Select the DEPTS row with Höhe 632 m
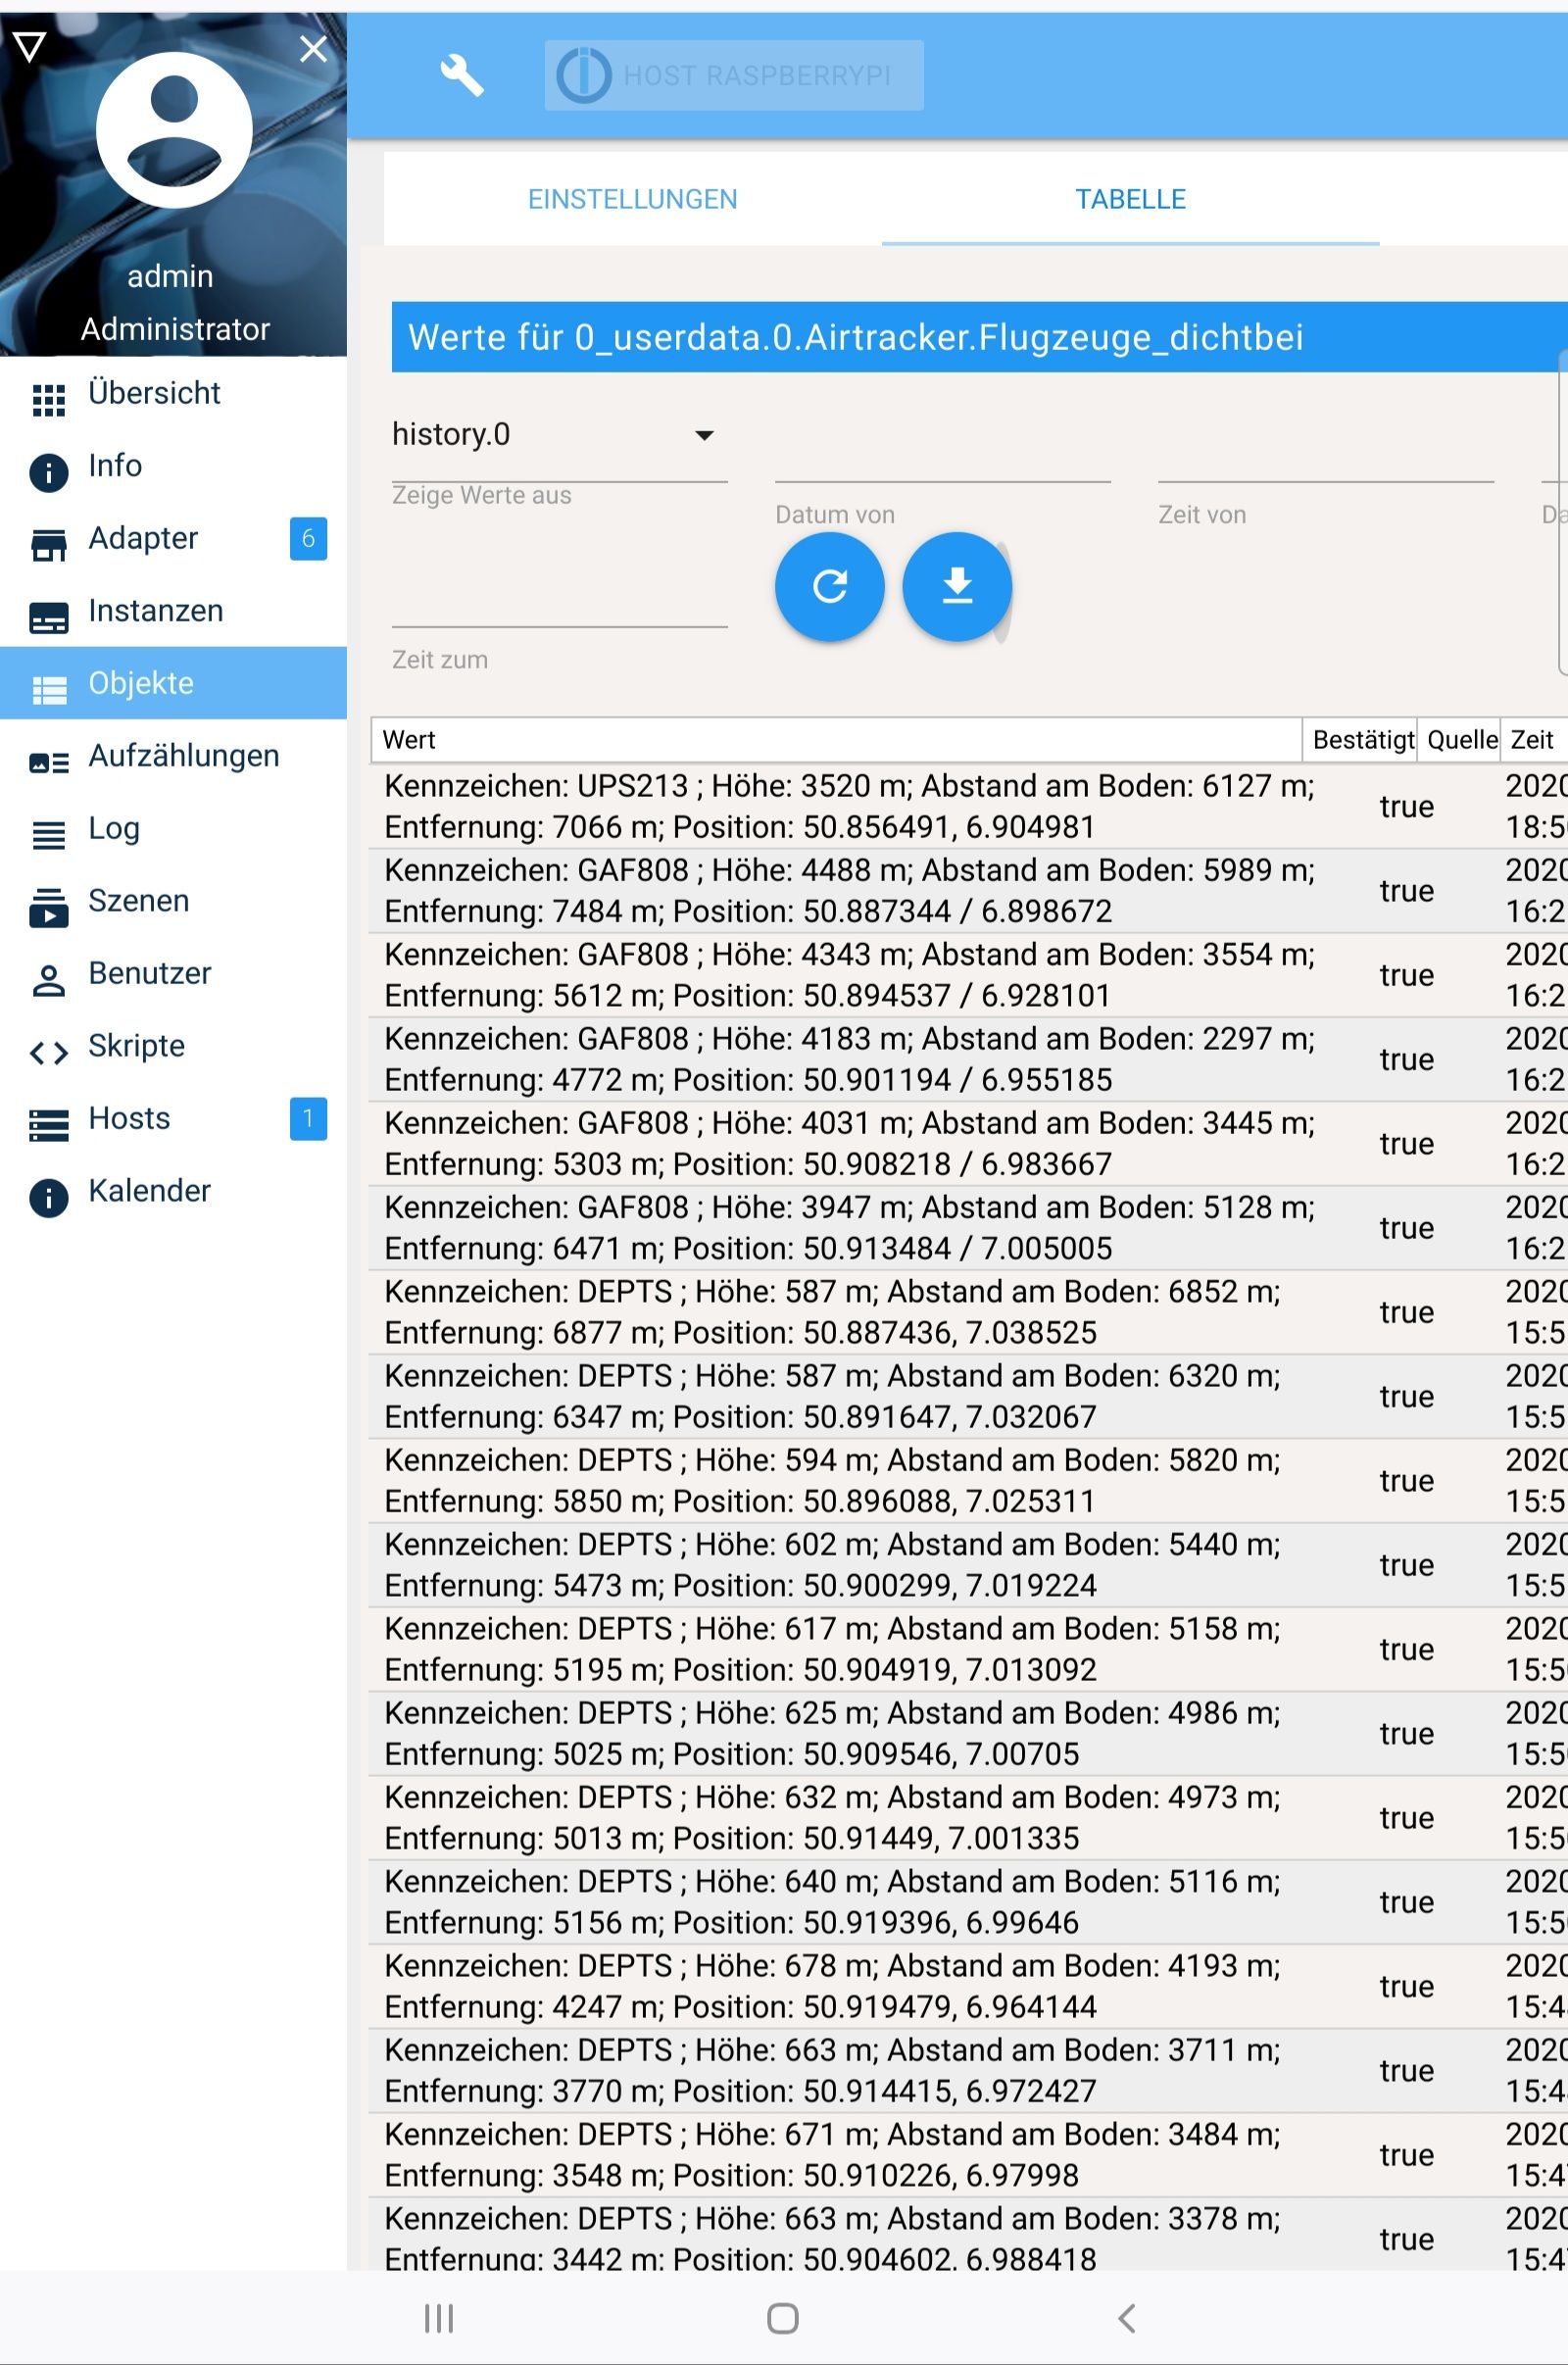The width and height of the screenshot is (1568, 2365). coord(968,1818)
